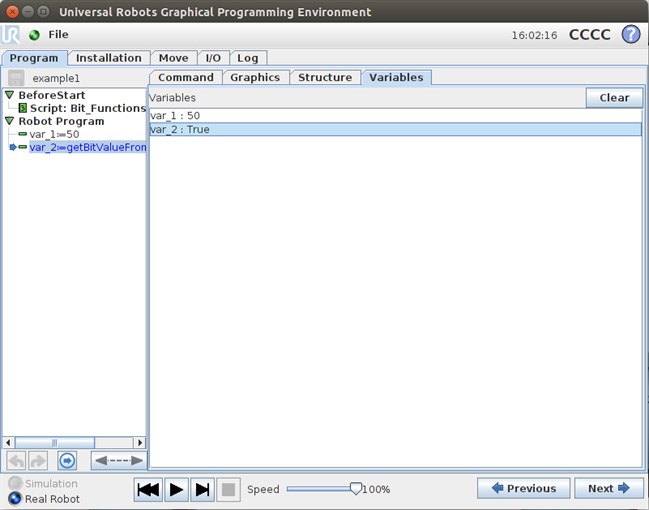This screenshot has width=649, height=510.
Task: Click the Universal Robots logo icon
Action: click(x=10, y=35)
